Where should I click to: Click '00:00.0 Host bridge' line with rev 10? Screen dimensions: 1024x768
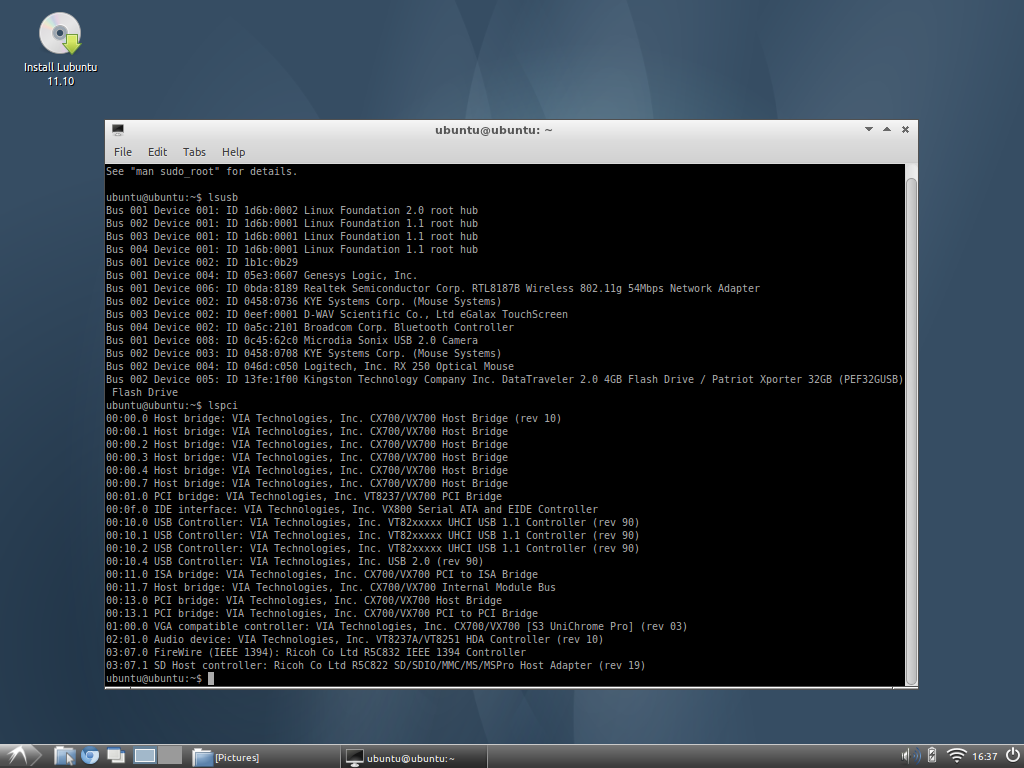[x=334, y=418]
